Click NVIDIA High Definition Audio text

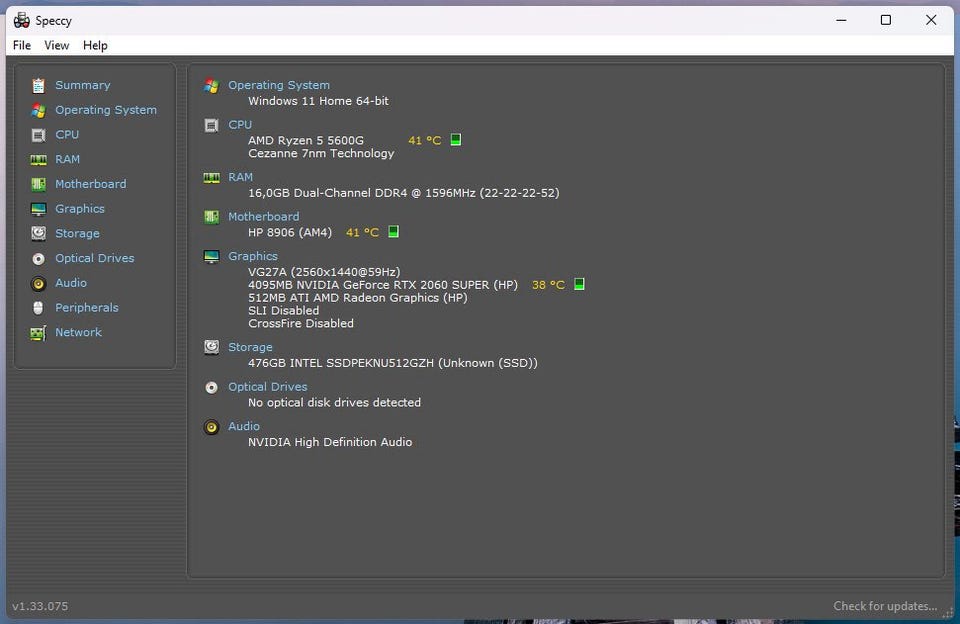pyautogui.click(x=330, y=442)
